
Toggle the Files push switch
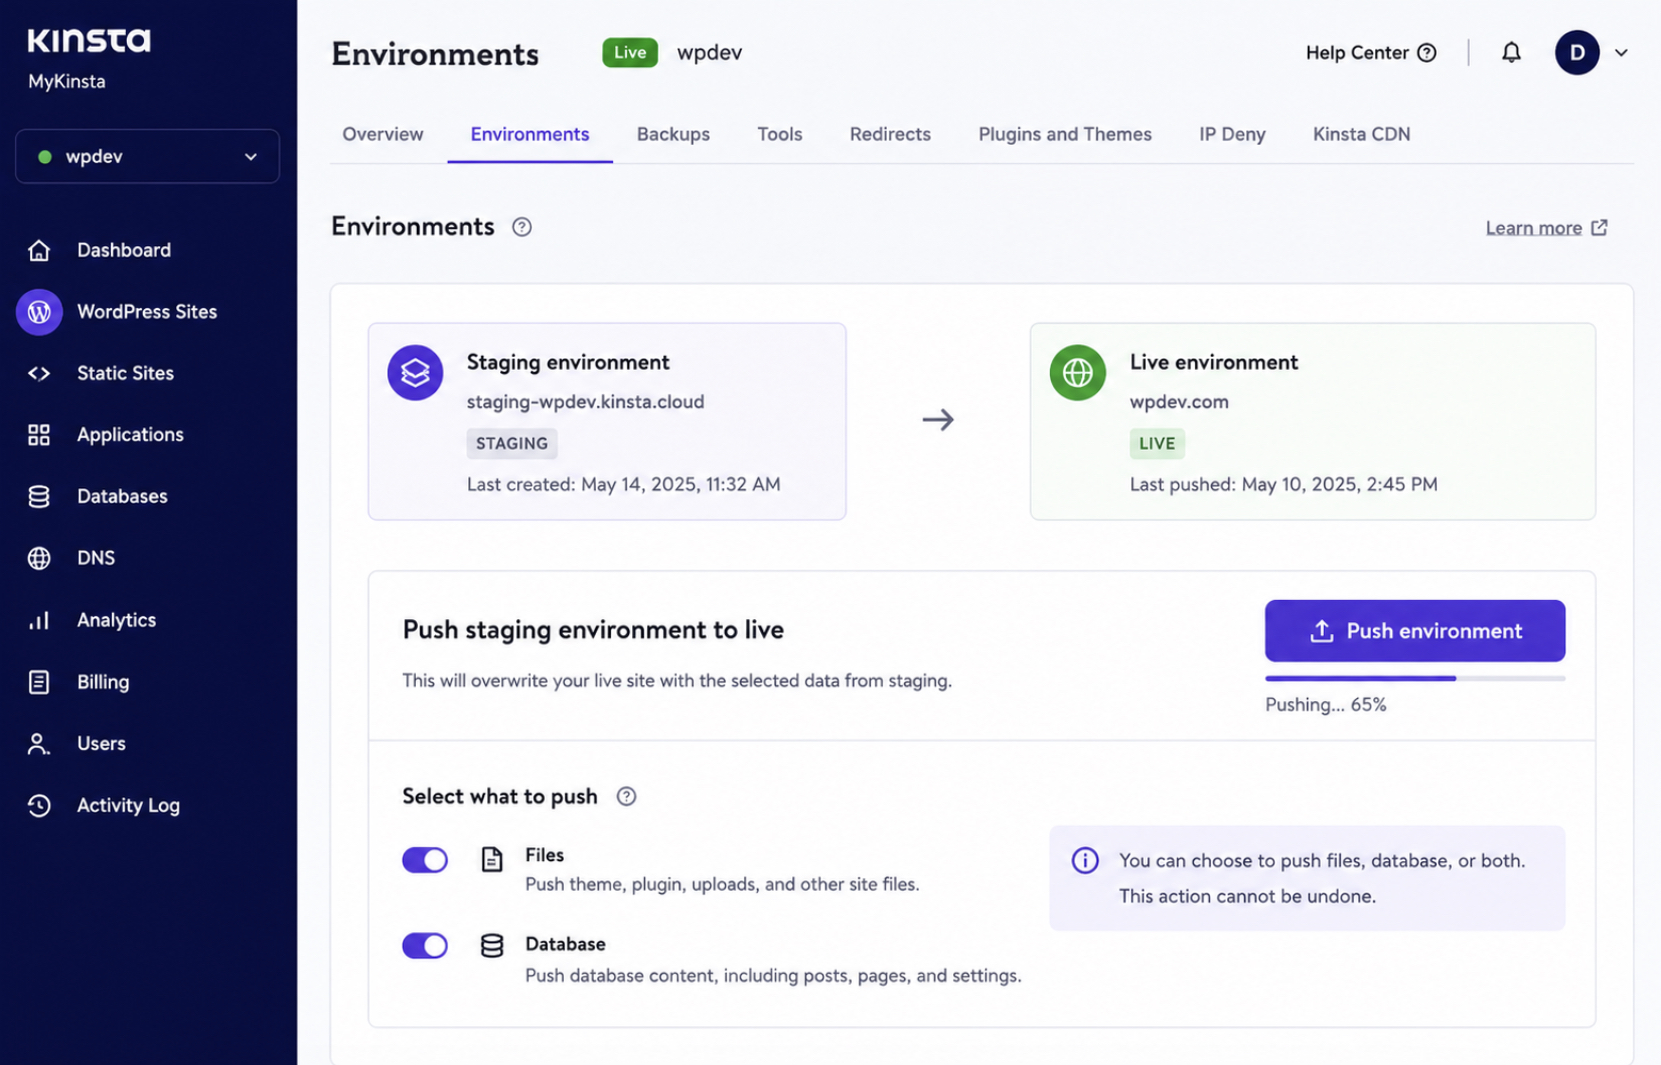[x=425, y=860]
